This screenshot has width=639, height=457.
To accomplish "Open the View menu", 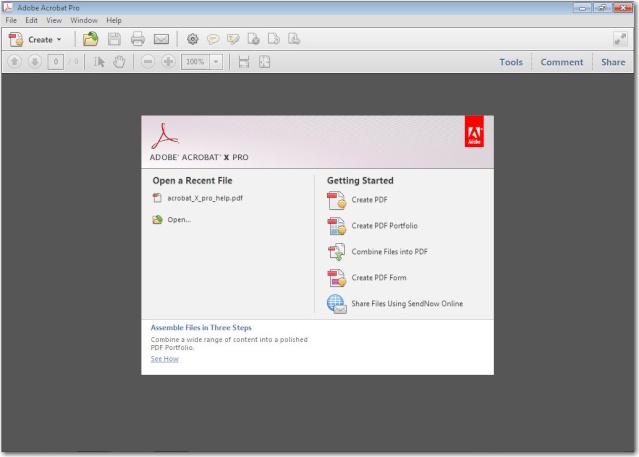I will point(54,20).
